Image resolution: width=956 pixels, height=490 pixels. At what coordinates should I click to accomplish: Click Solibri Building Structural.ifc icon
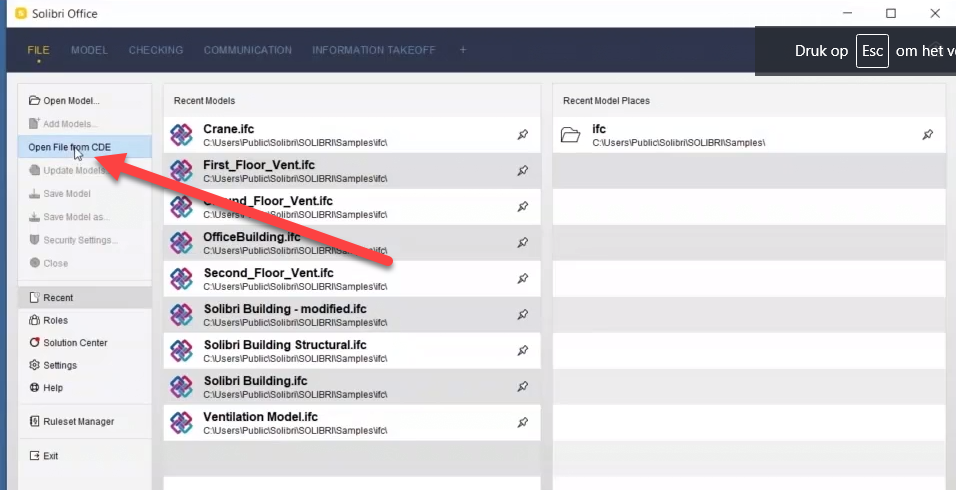pos(181,351)
